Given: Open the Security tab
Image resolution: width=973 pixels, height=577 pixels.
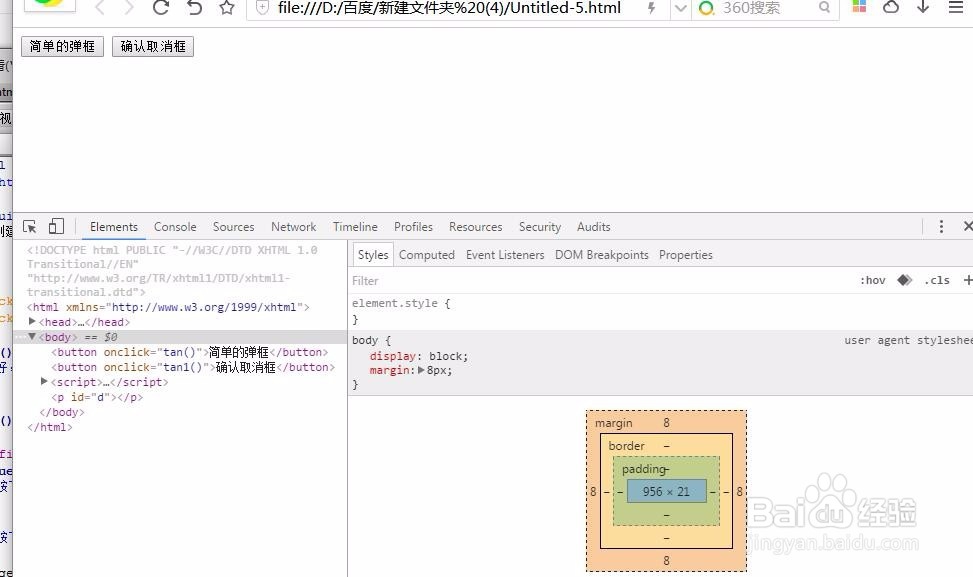Looking at the screenshot, I should point(540,227).
